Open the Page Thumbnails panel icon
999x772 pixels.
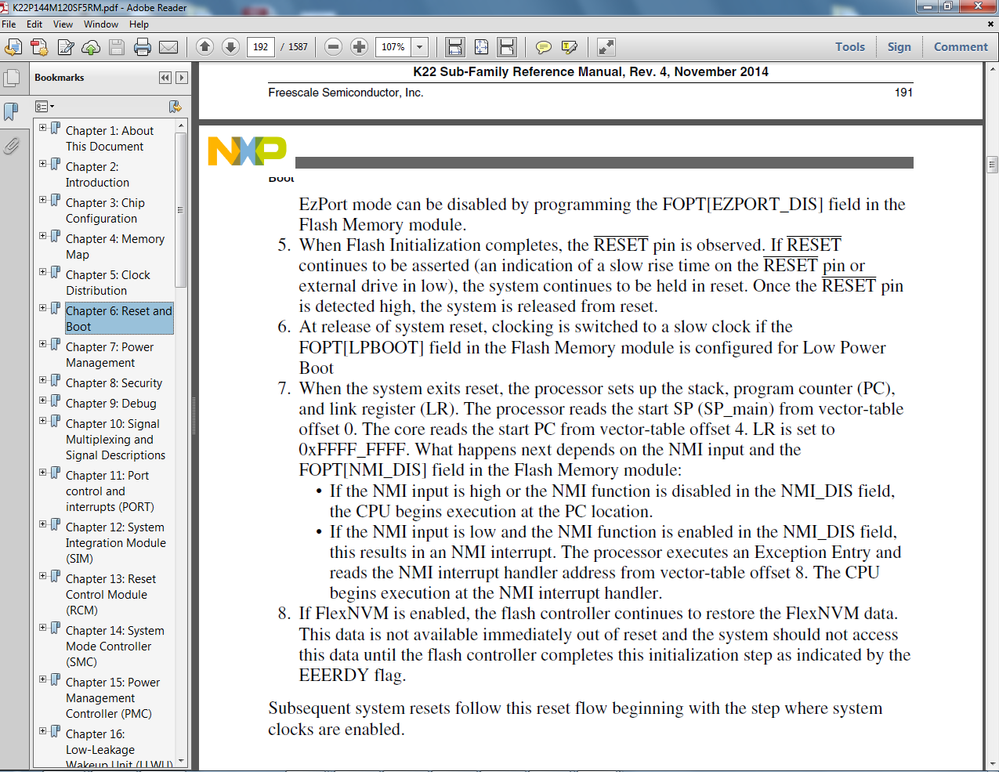11,78
